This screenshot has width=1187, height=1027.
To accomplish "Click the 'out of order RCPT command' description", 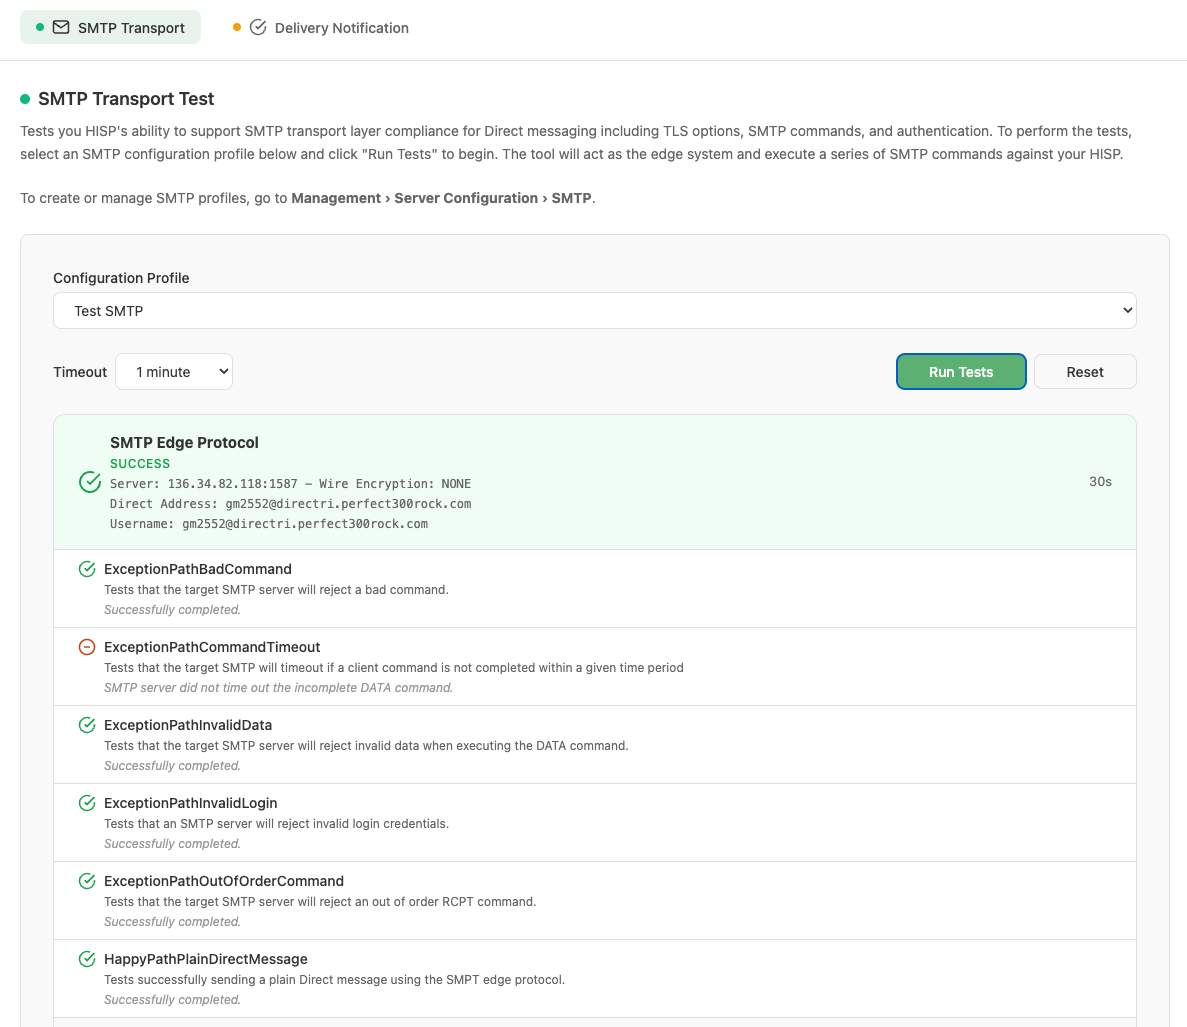I will point(320,901).
